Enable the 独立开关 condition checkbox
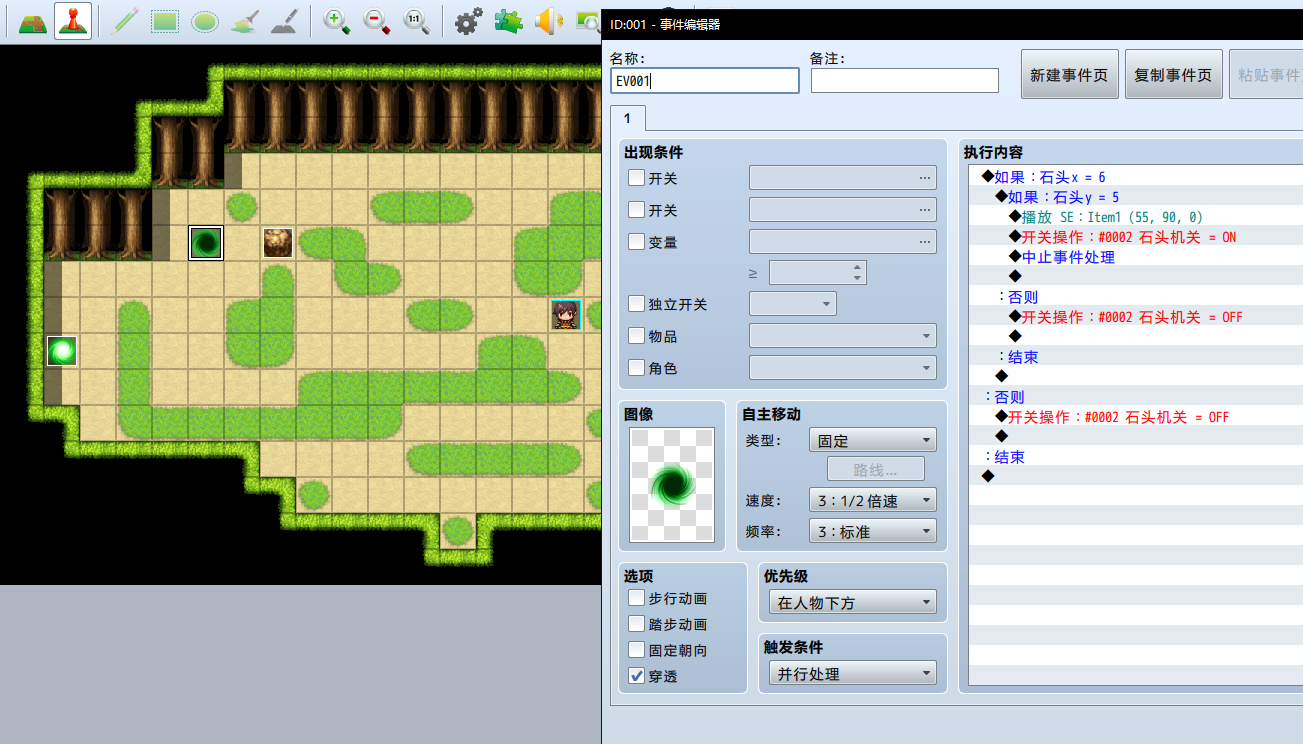 (636, 304)
